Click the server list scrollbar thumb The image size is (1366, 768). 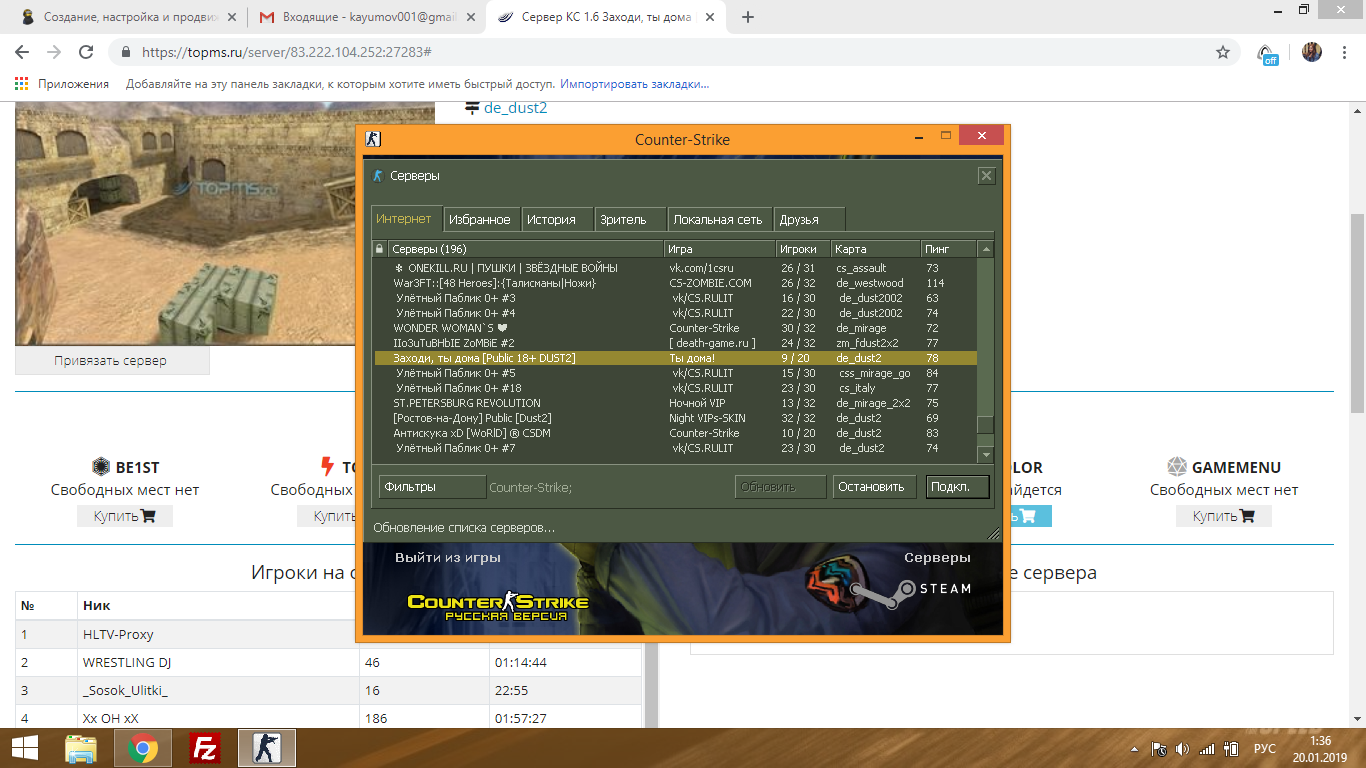tap(986, 425)
